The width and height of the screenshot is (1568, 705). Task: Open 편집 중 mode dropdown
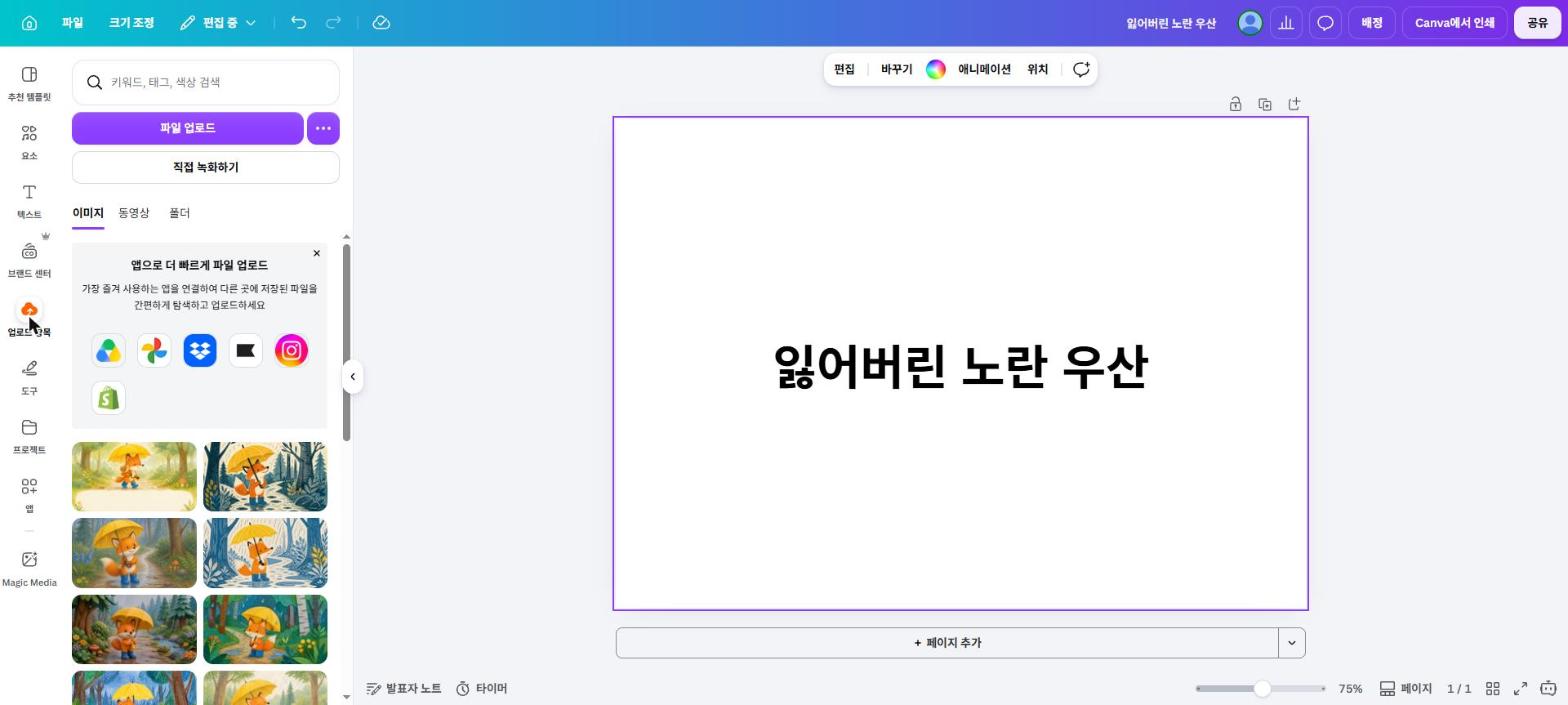click(x=218, y=23)
